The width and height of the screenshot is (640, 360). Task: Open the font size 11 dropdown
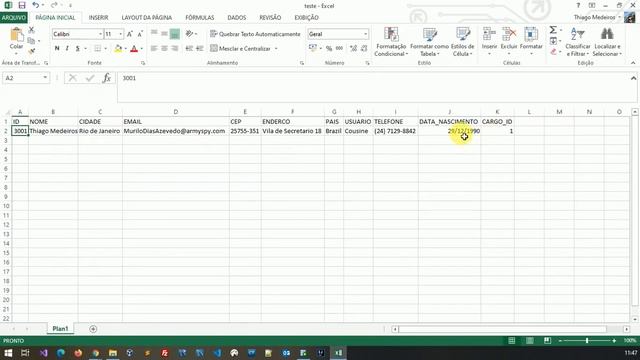(x=120, y=34)
